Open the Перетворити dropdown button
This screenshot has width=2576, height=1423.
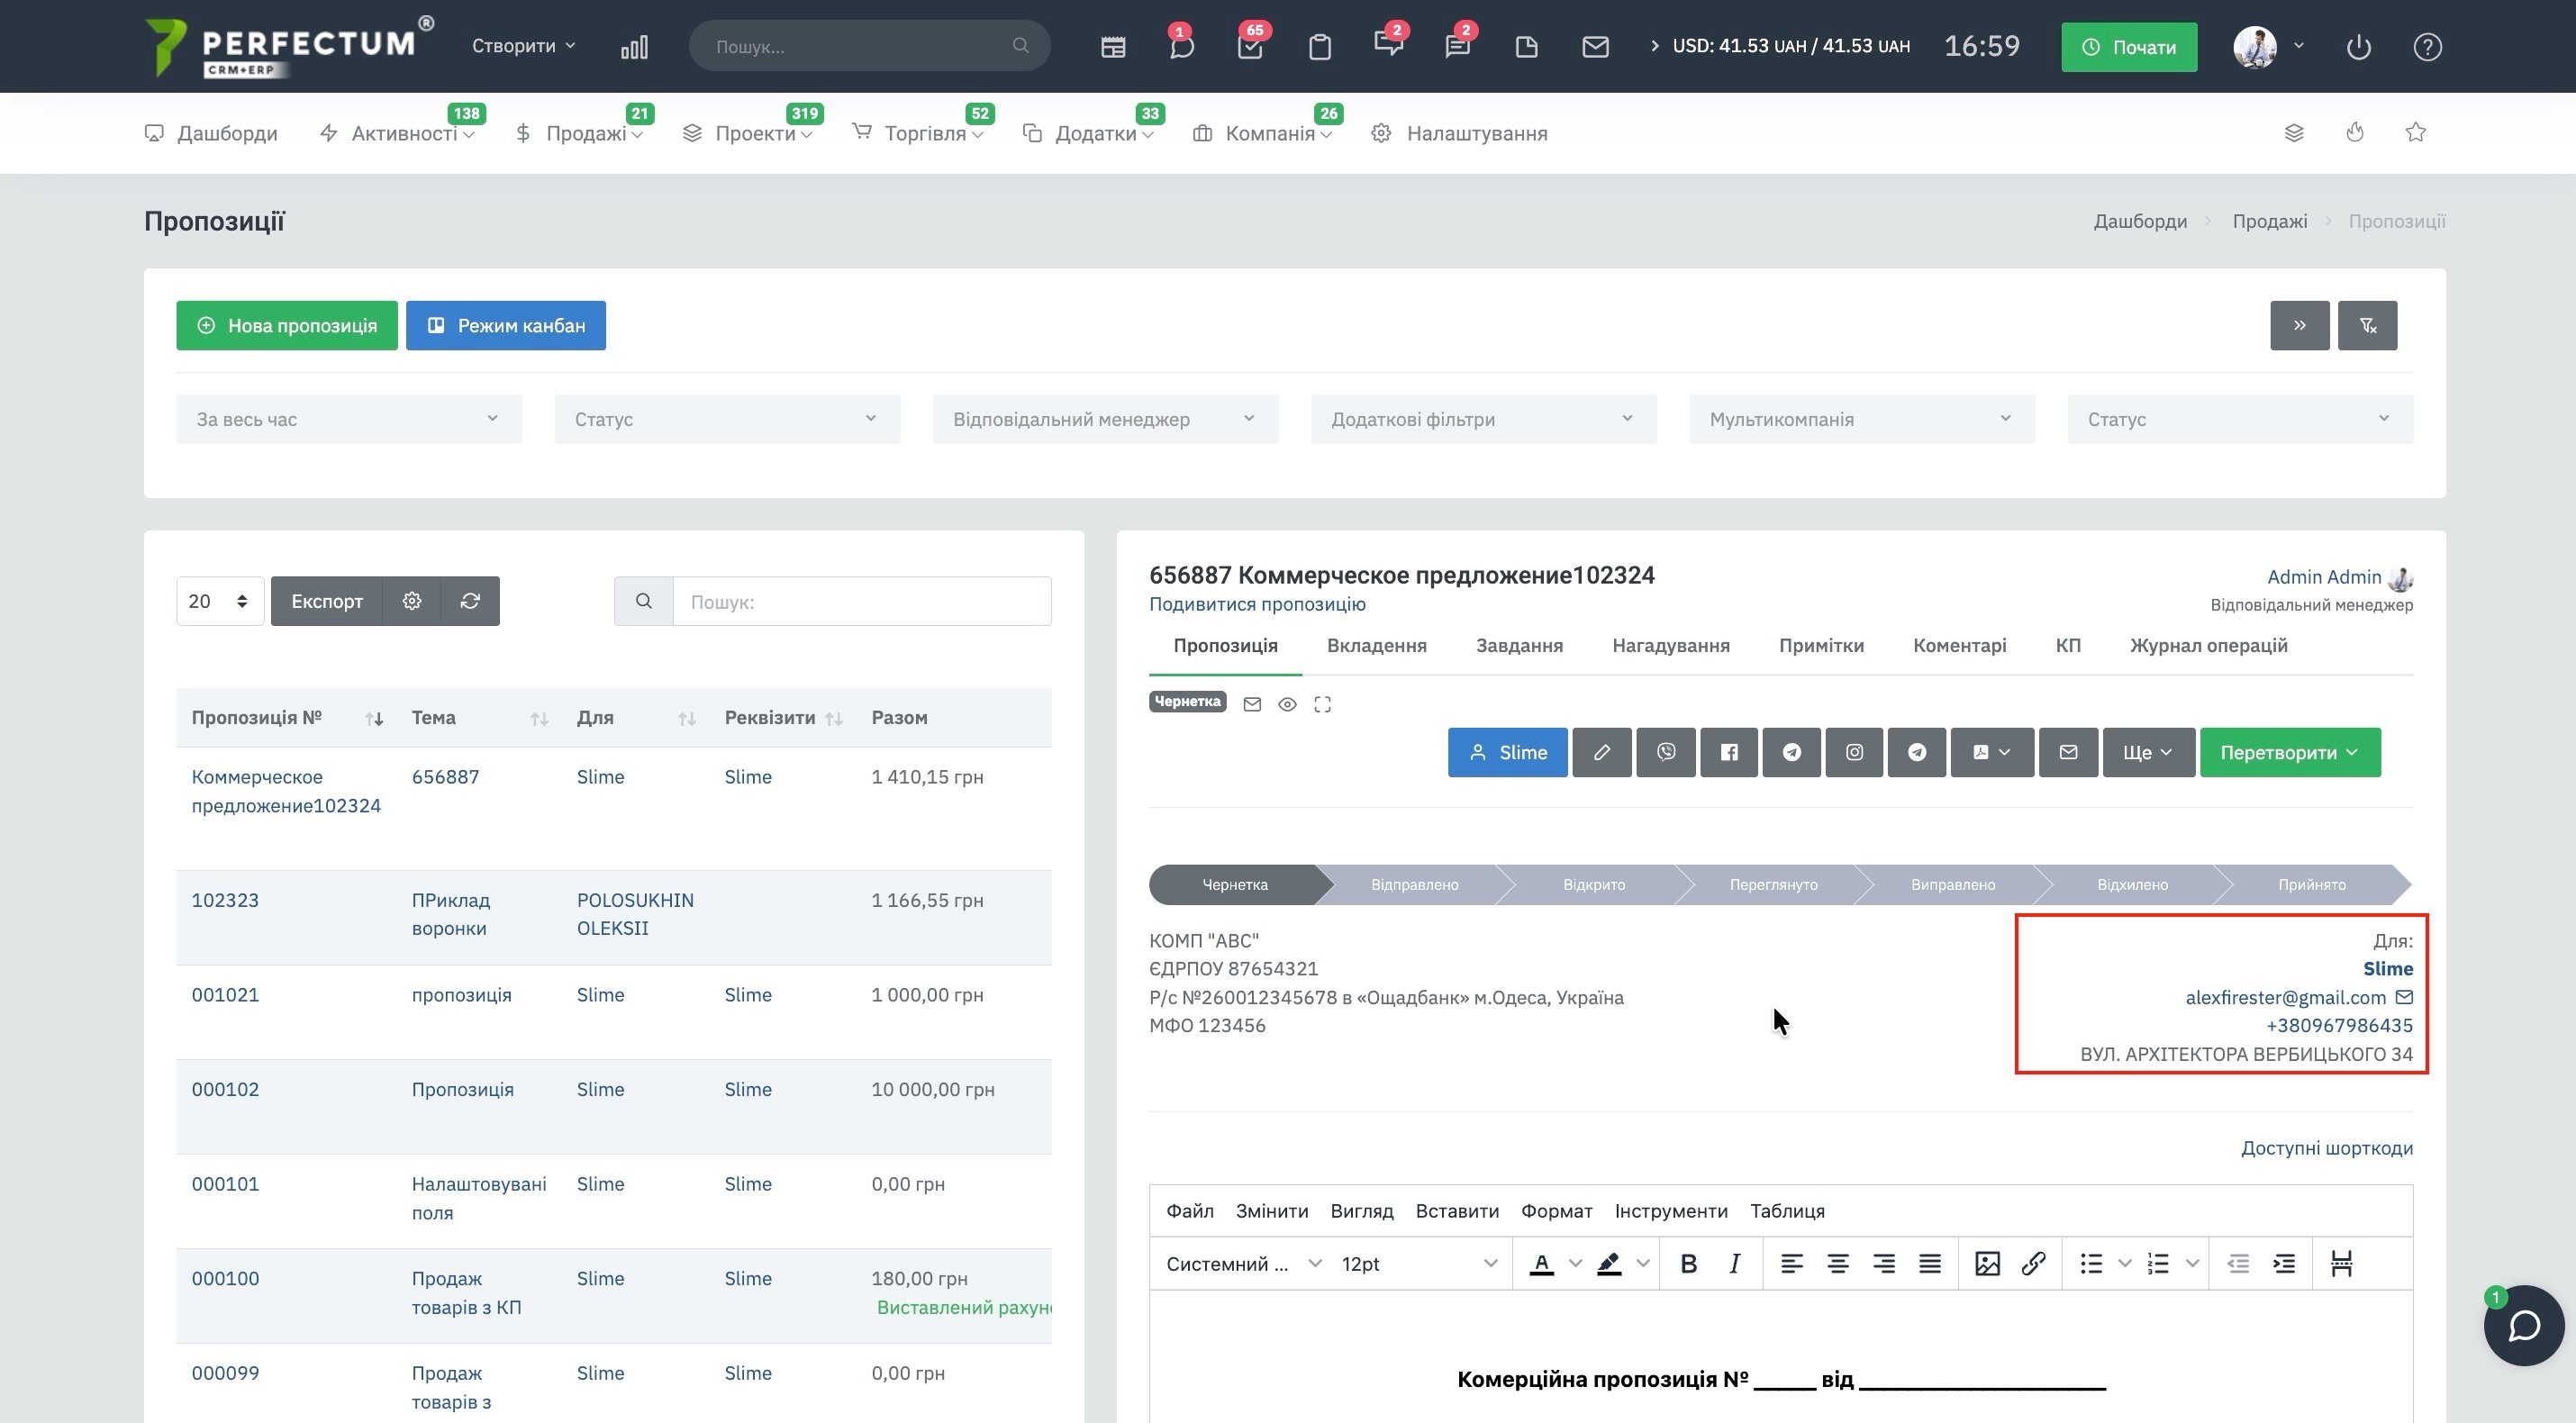[x=2289, y=752]
